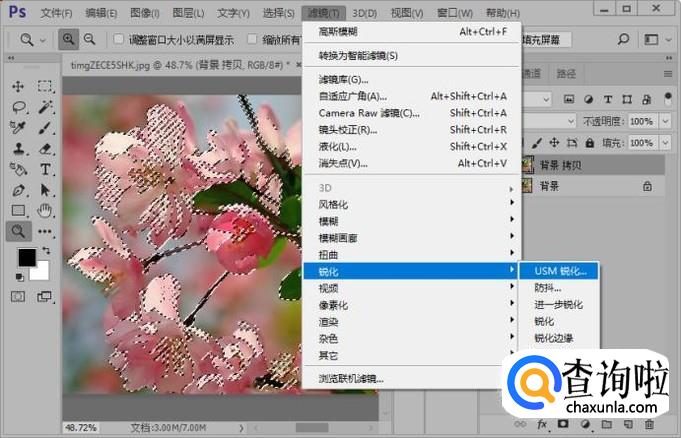
Task: Select the Type (T) tool in toolbox
Action: coord(45,169)
